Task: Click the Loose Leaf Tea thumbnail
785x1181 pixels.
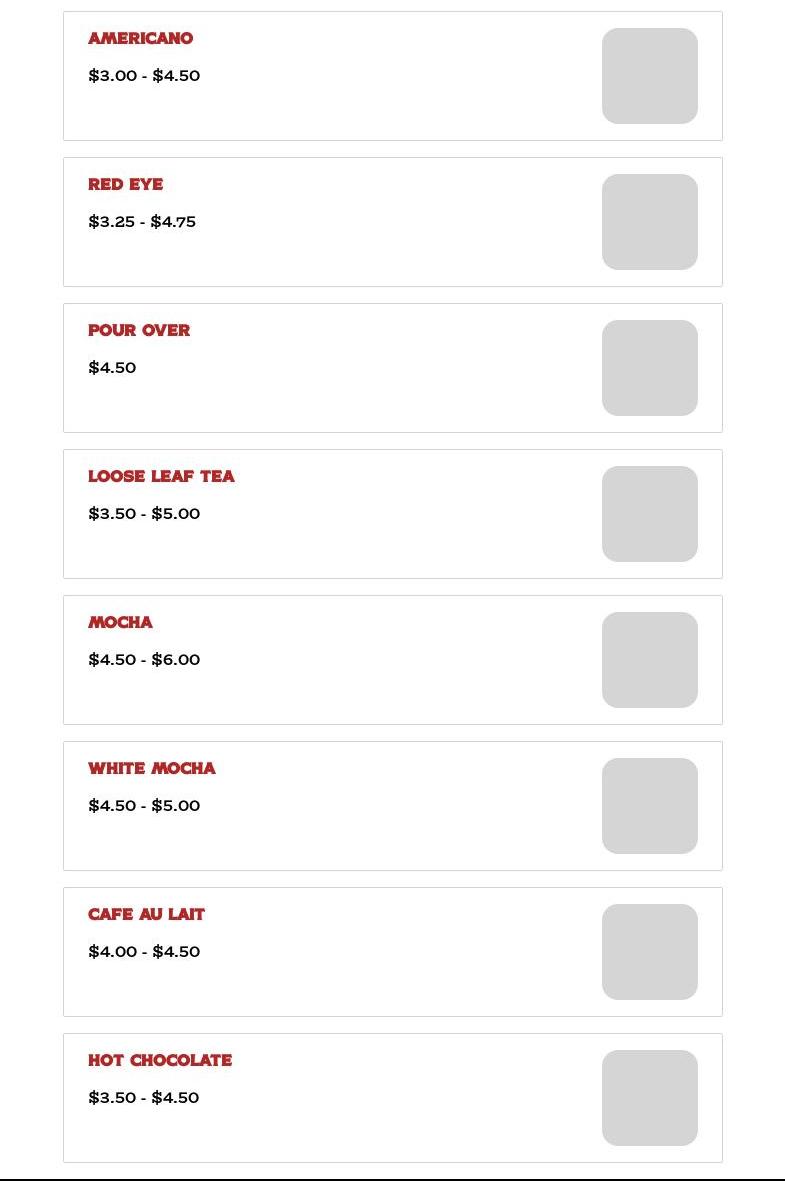Action: point(649,514)
